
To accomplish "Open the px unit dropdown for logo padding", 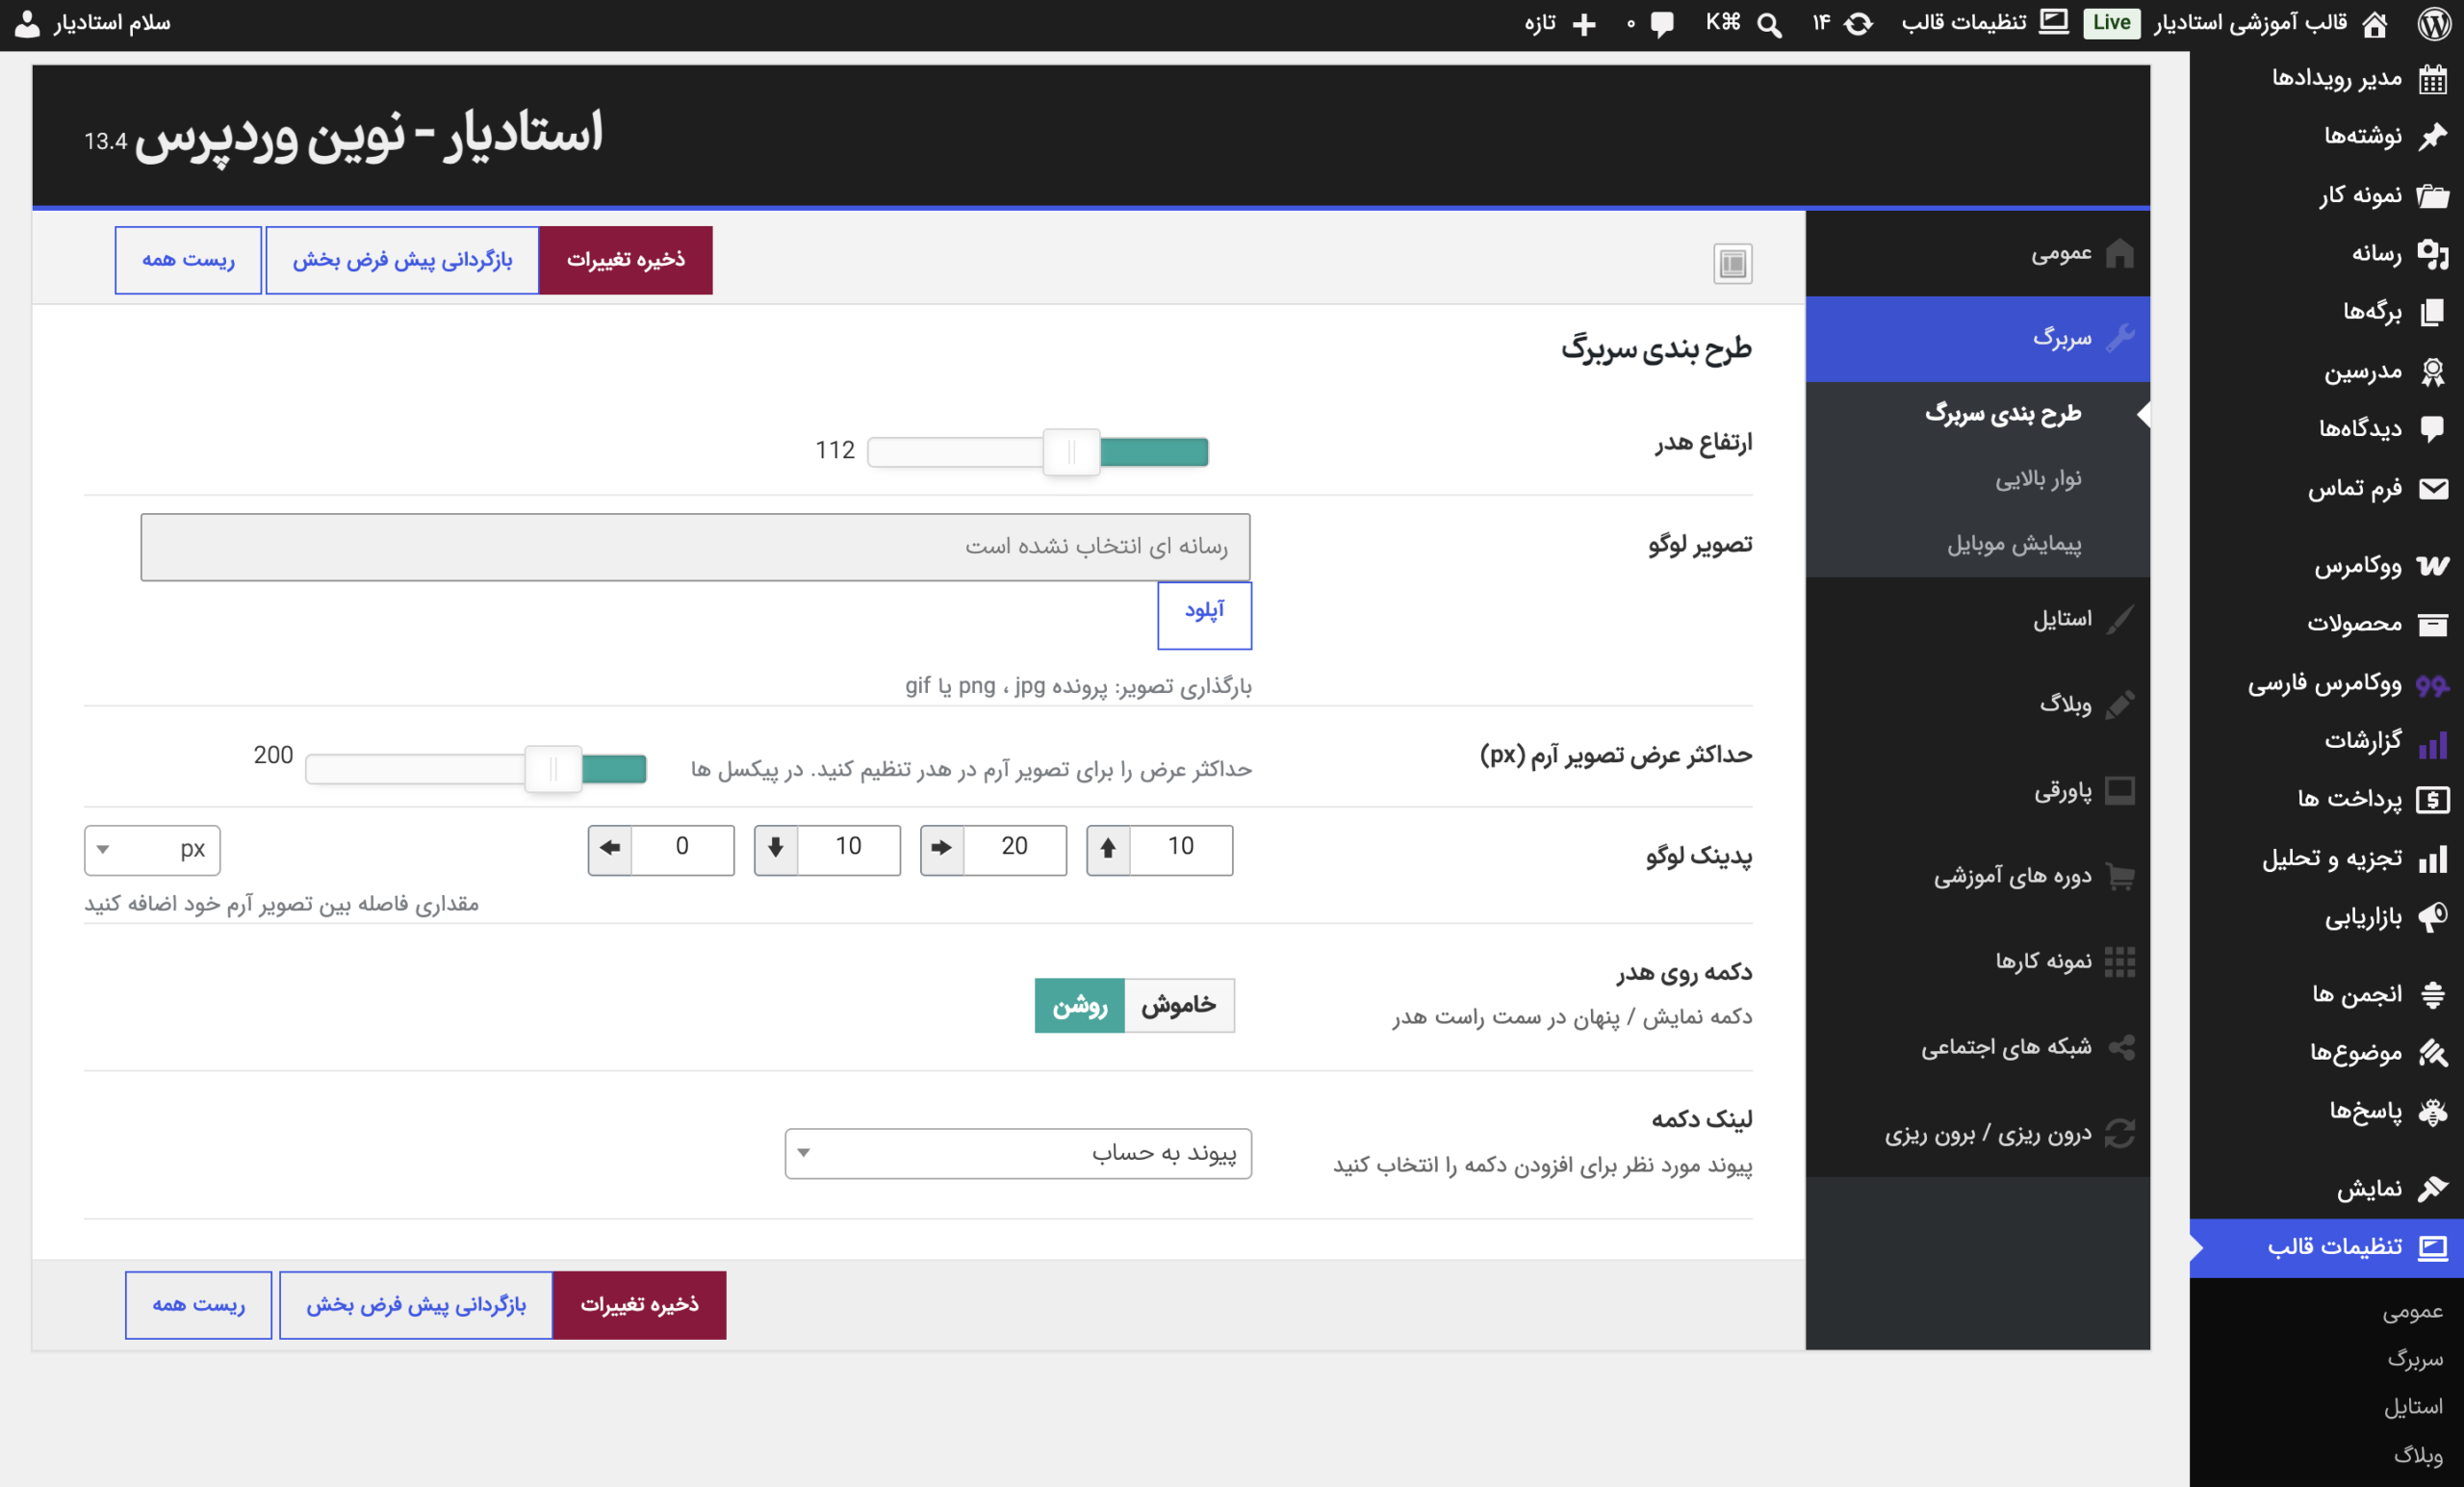I will [152, 850].
